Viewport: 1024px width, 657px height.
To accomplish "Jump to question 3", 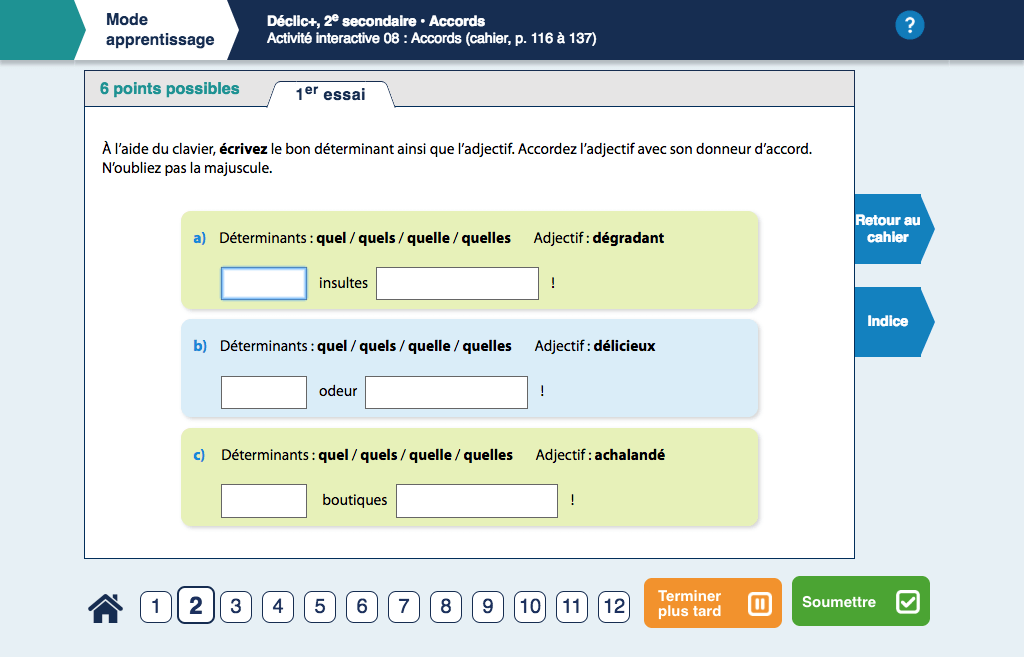I will [x=236, y=607].
